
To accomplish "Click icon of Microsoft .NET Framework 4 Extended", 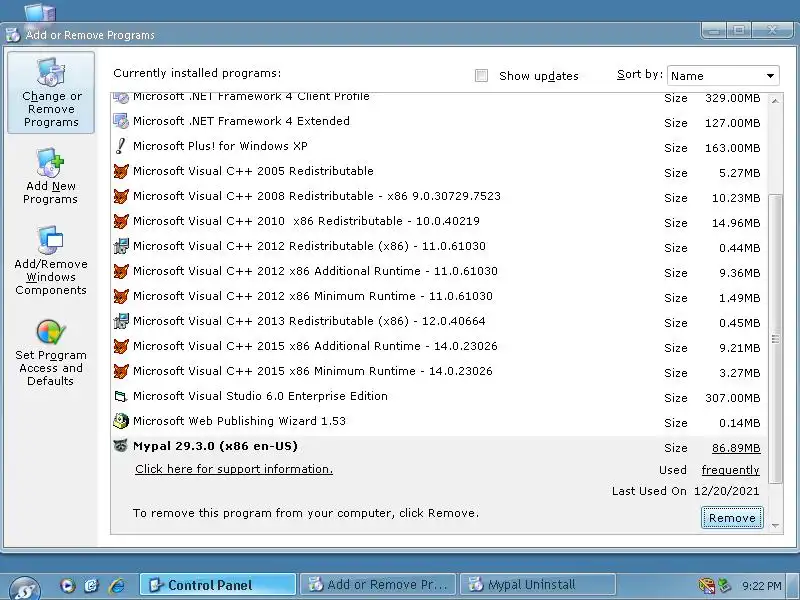I will 121,121.
